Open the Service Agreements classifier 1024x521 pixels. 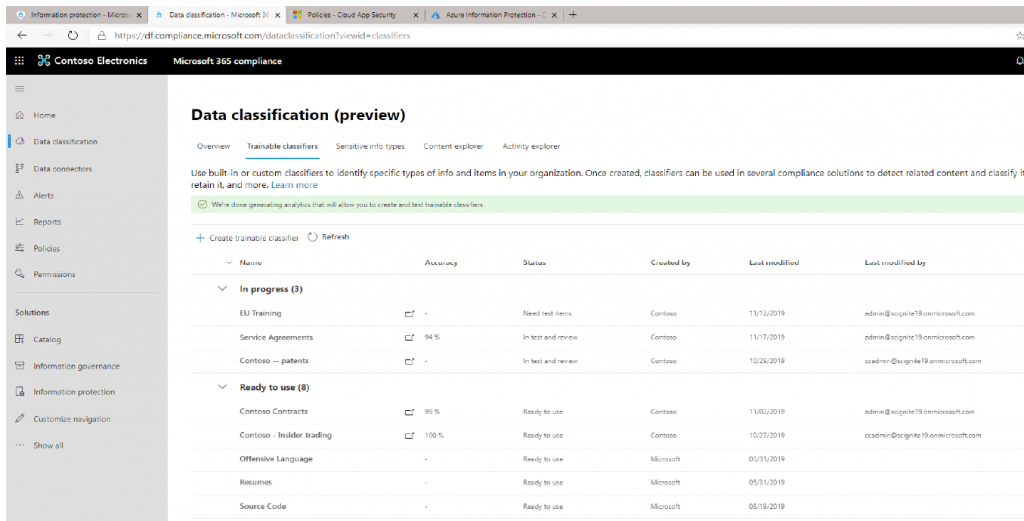click(276, 338)
